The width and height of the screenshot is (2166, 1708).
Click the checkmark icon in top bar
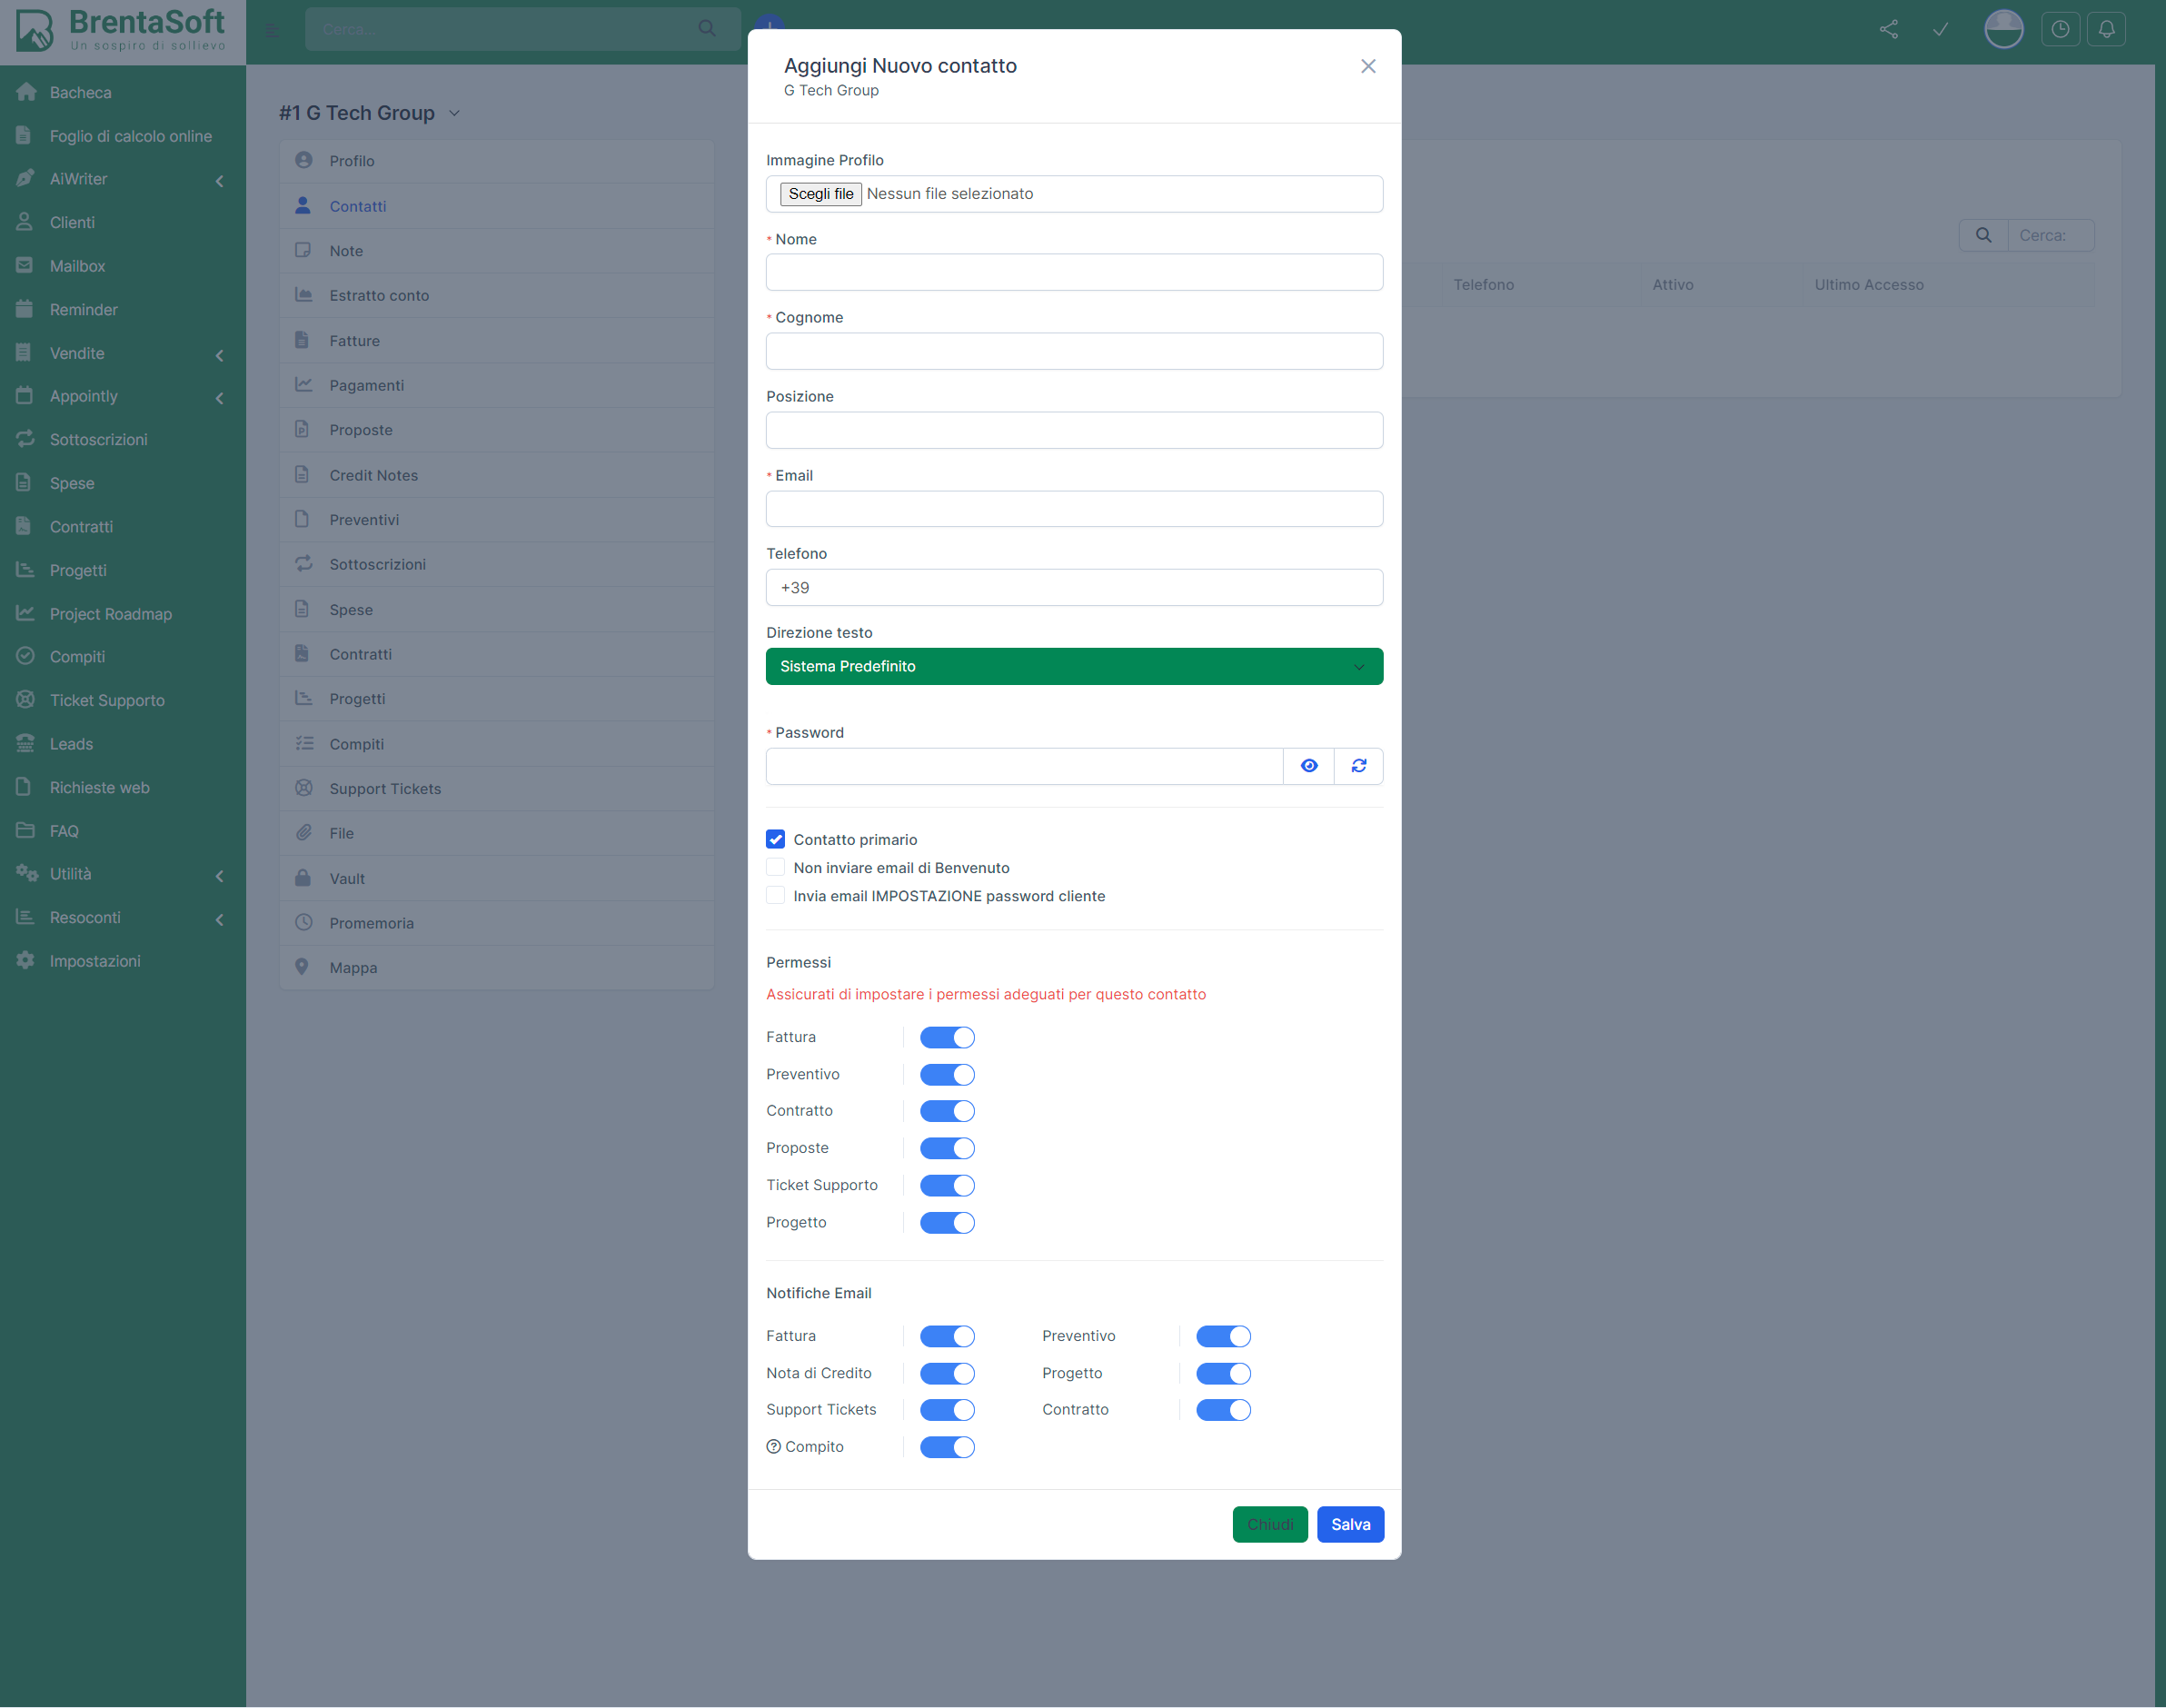pos(1940,29)
